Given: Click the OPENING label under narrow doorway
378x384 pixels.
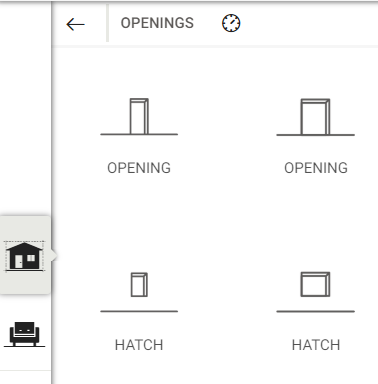Looking at the screenshot, I should [139, 168].
